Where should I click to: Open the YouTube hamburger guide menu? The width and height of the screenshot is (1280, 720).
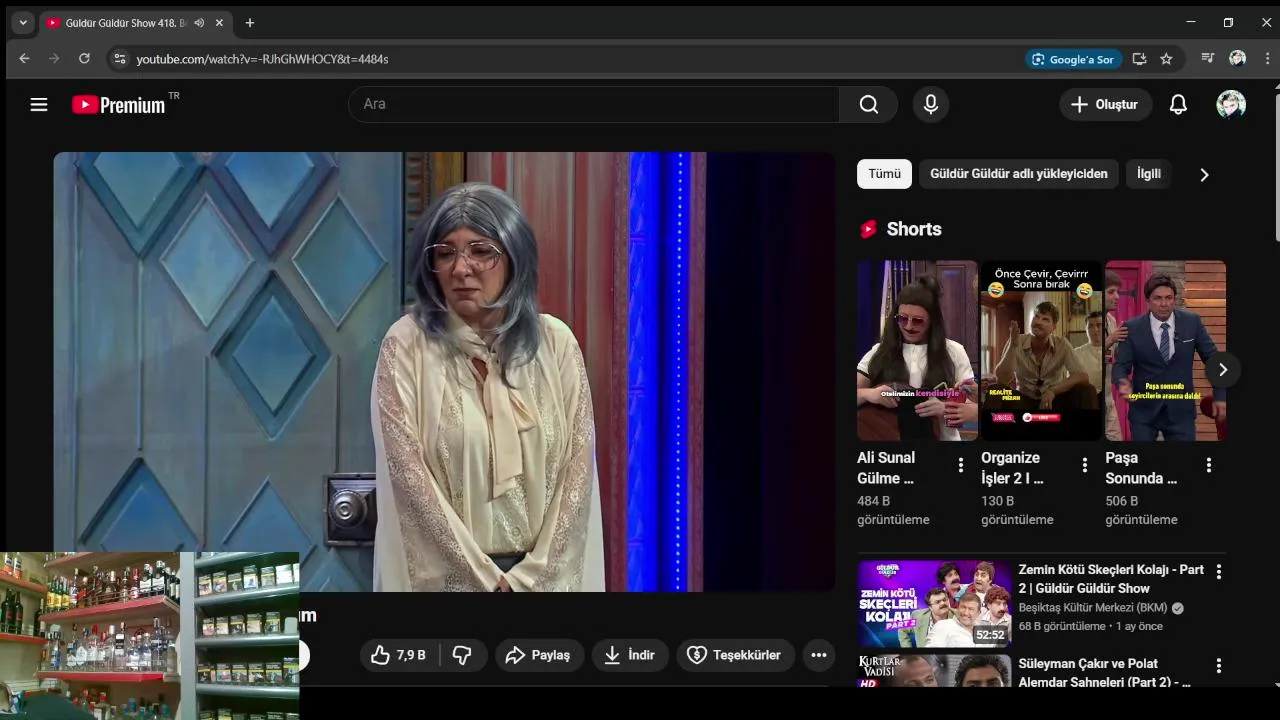(39, 104)
